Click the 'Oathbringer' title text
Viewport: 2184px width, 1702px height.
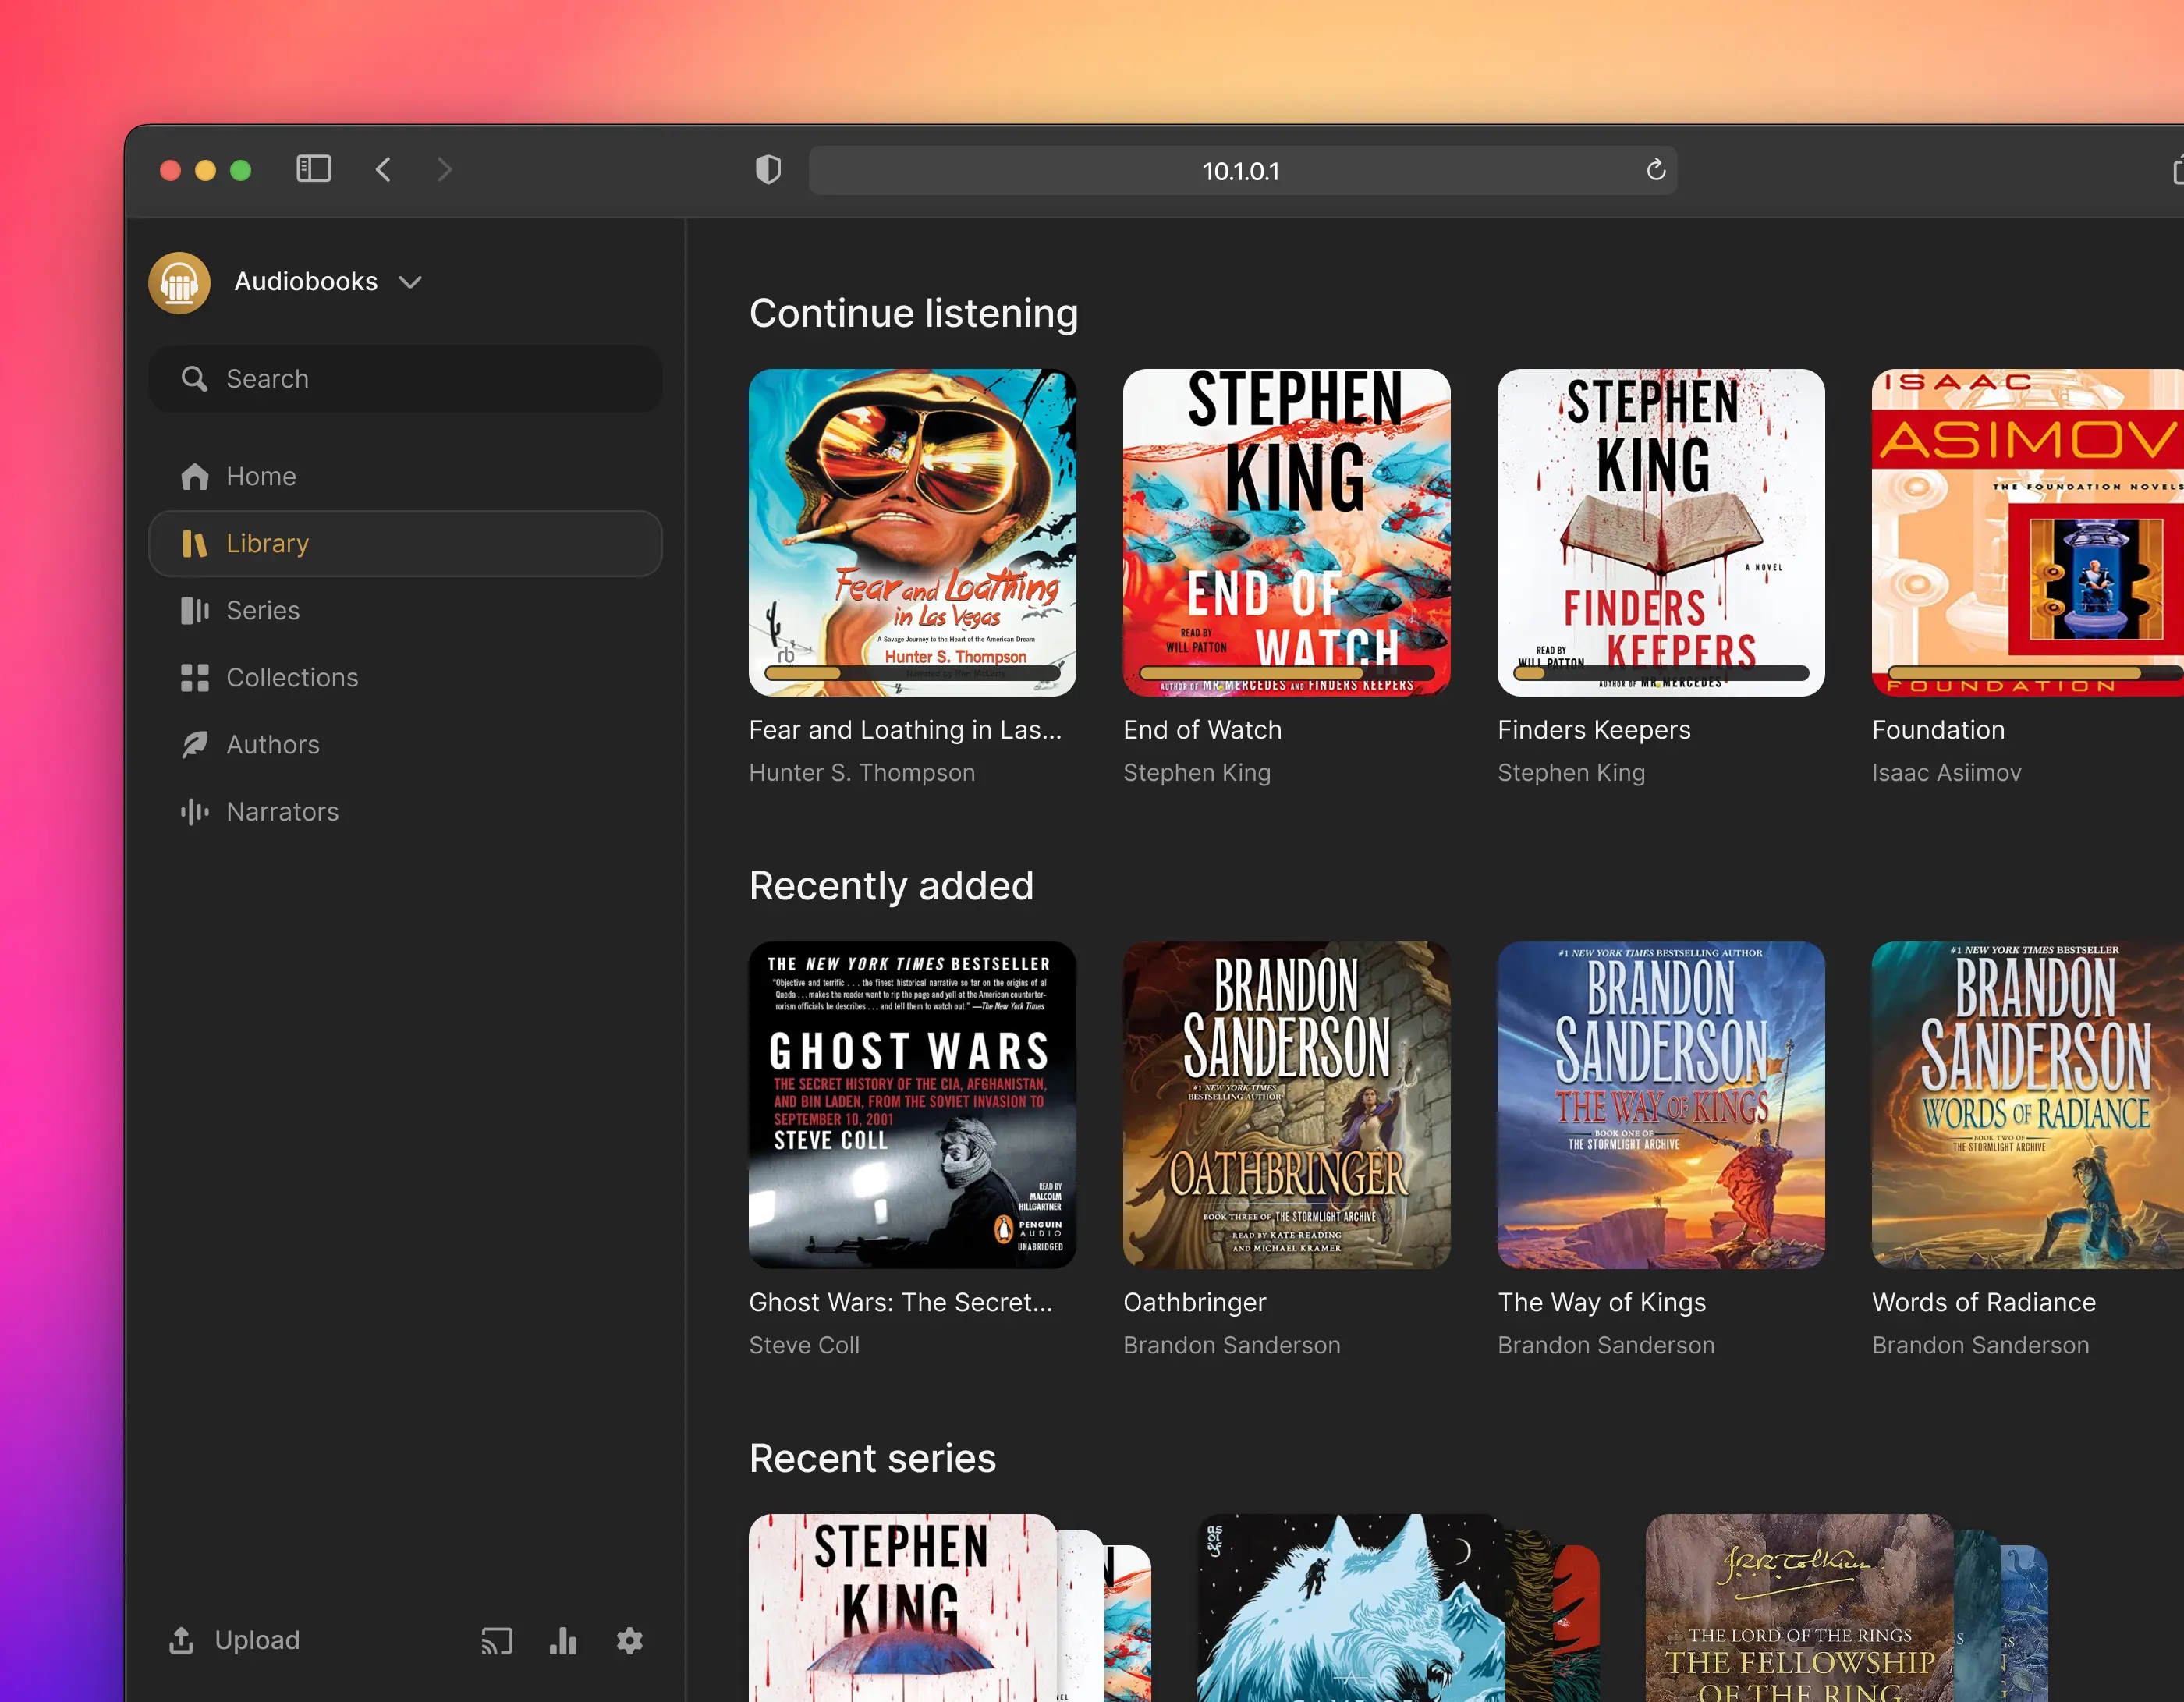click(1194, 1302)
